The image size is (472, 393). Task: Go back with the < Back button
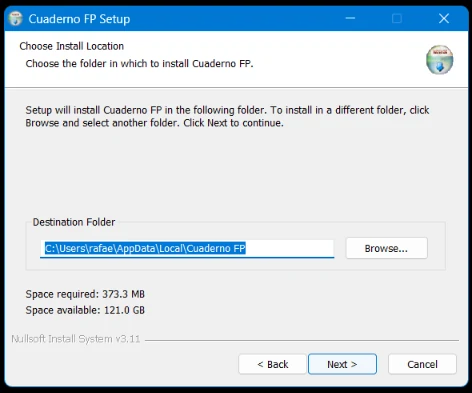point(272,364)
